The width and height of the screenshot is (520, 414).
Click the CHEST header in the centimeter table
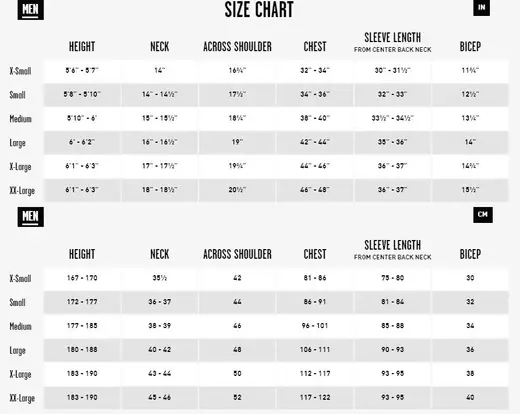point(315,254)
